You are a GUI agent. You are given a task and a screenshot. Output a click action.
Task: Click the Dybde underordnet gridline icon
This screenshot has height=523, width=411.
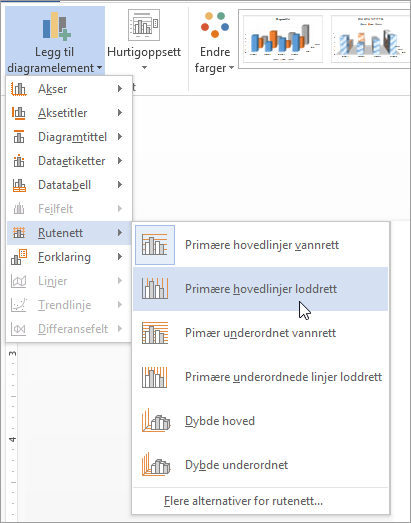click(156, 465)
